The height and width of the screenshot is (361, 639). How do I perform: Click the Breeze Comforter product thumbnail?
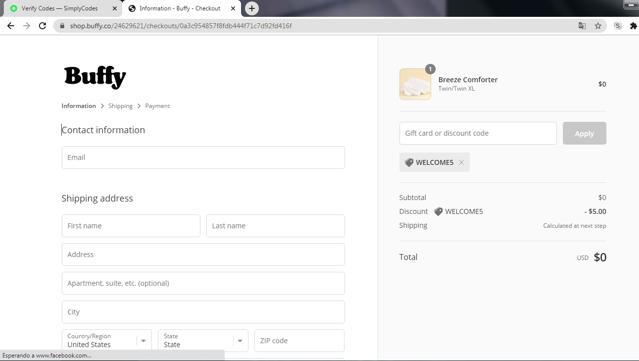click(x=415, y=84)
